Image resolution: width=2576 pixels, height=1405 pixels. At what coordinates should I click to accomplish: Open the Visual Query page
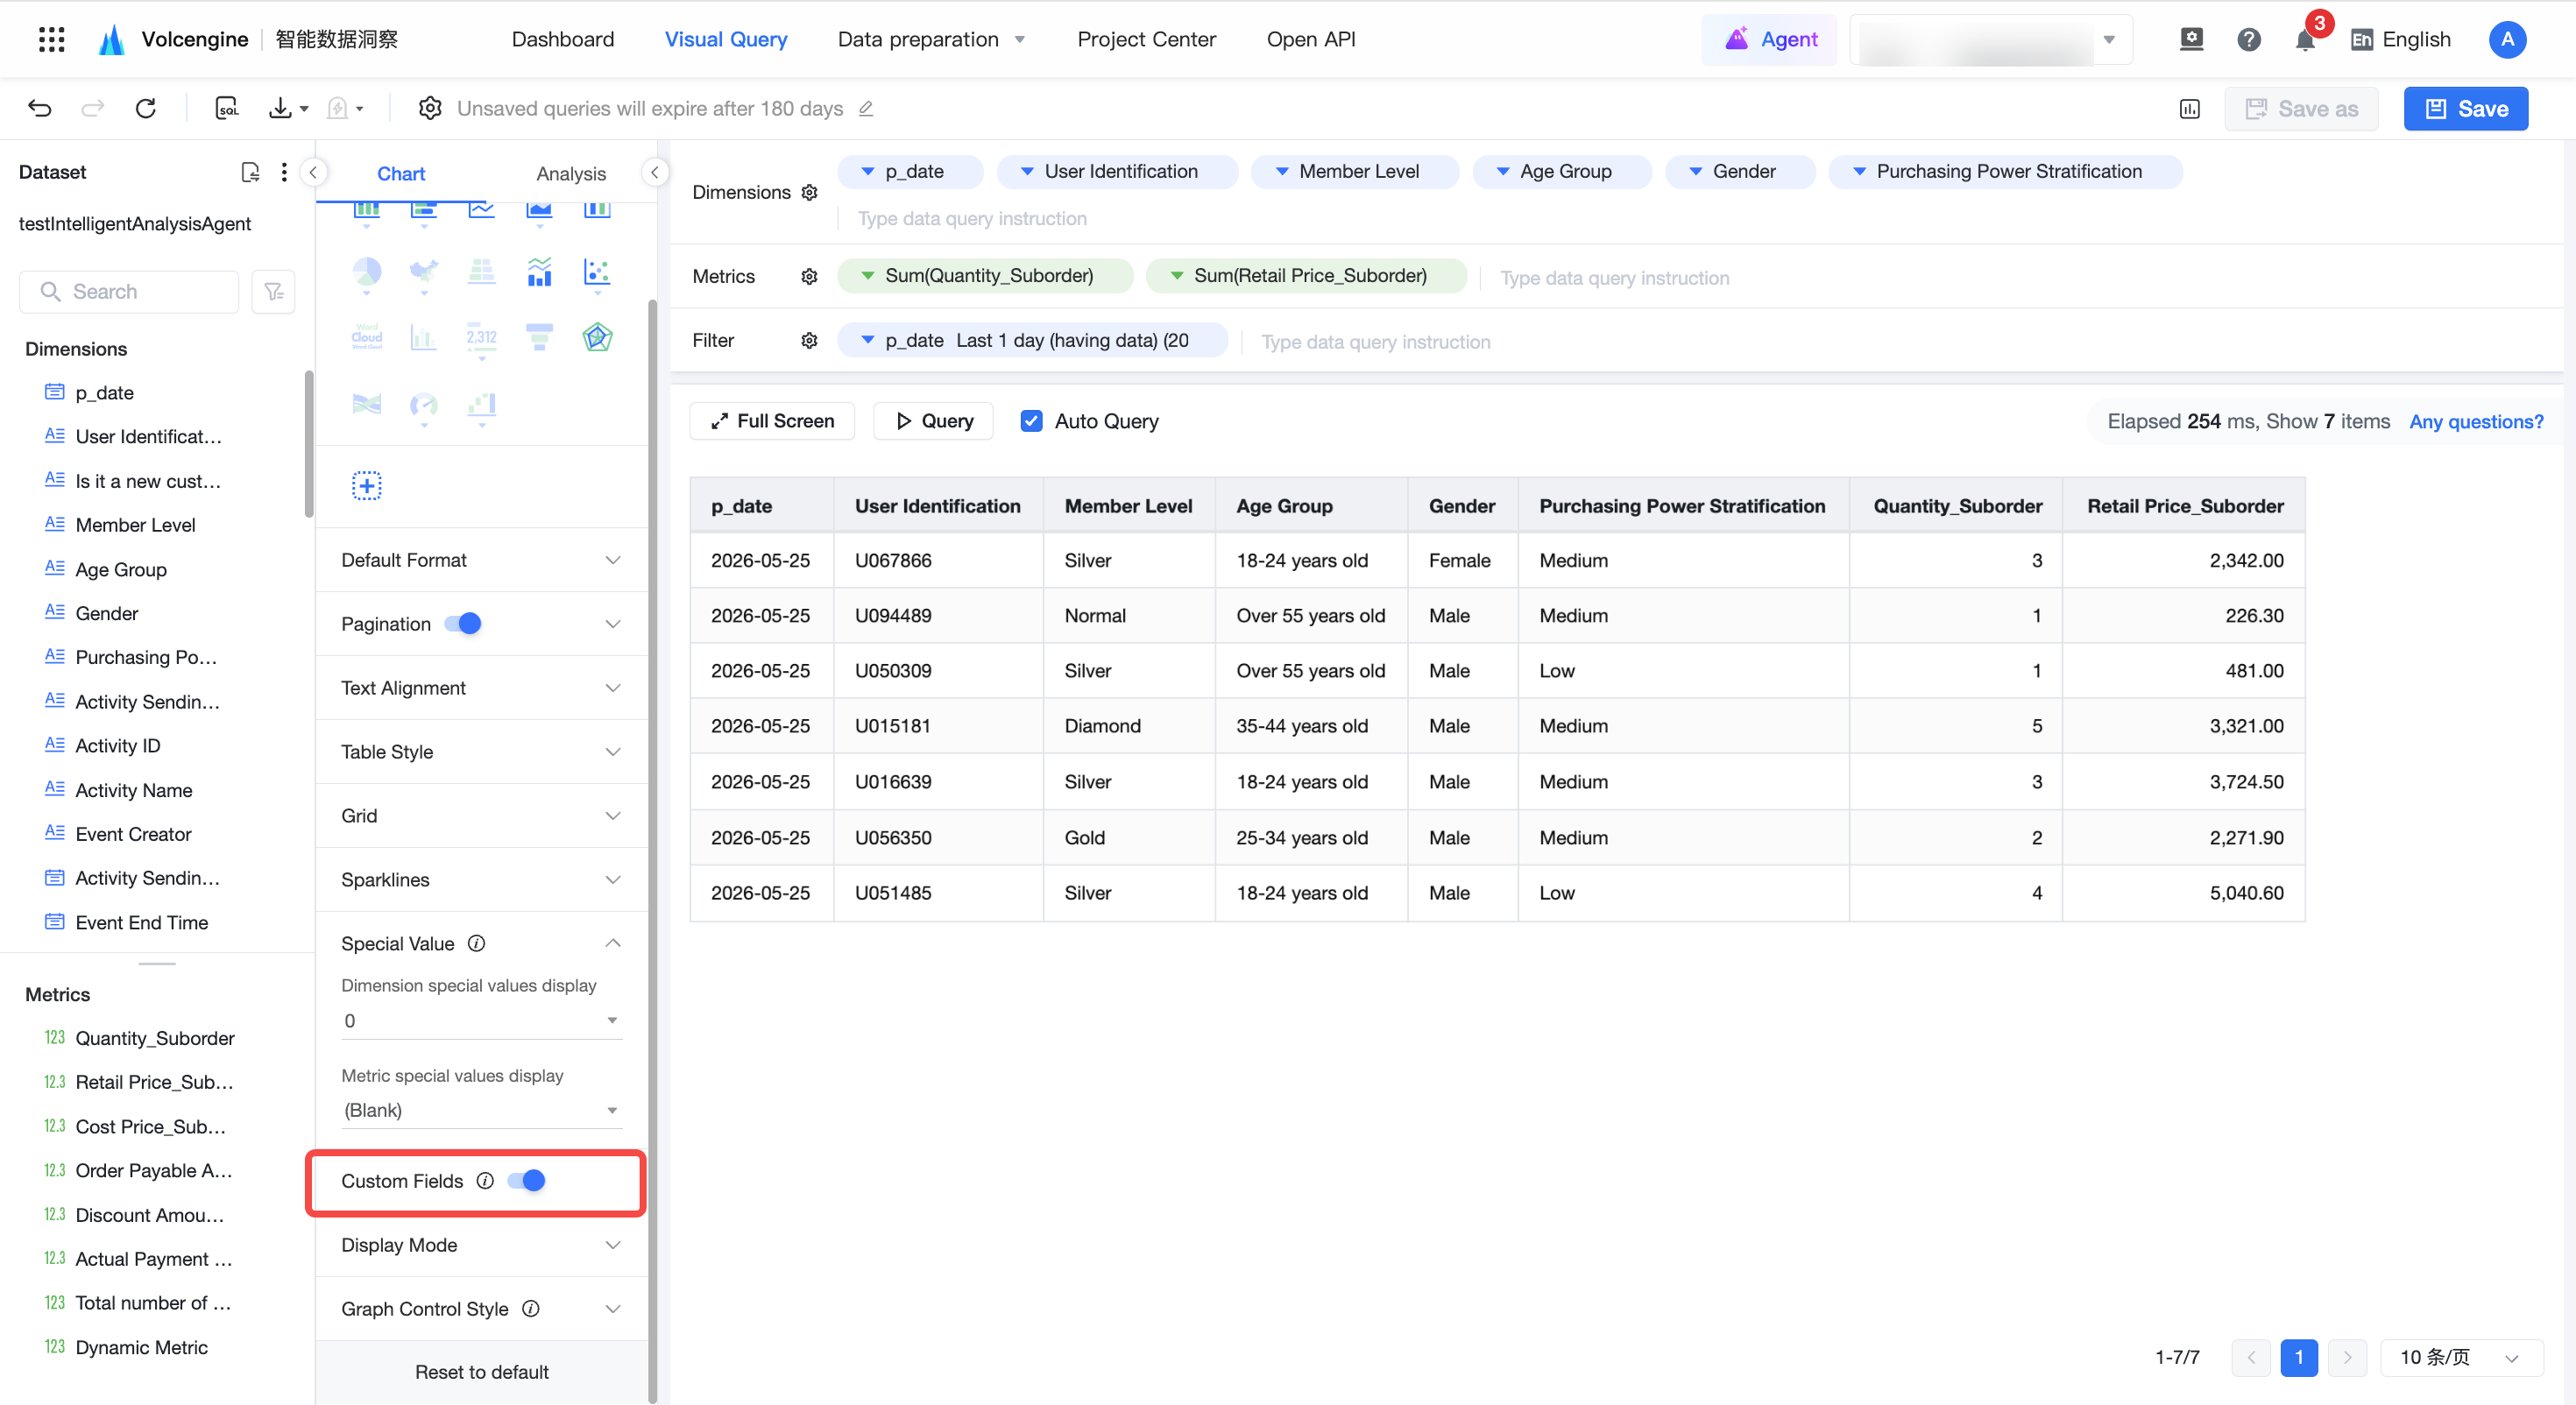tap(726, 39)
